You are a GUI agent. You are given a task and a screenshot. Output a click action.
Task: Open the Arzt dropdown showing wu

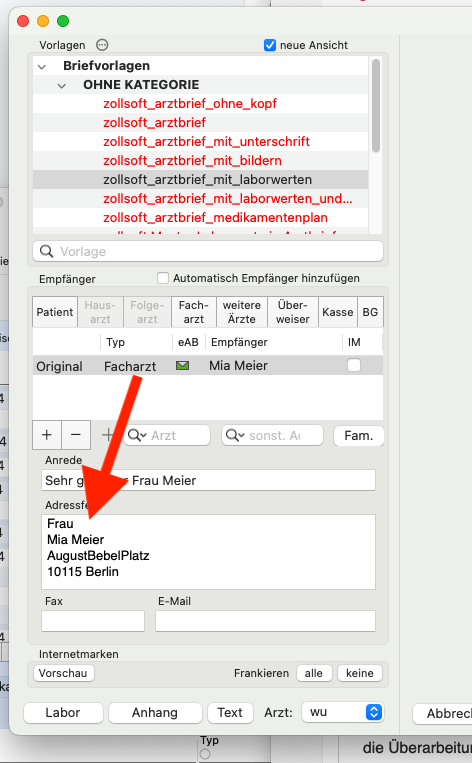343,712
